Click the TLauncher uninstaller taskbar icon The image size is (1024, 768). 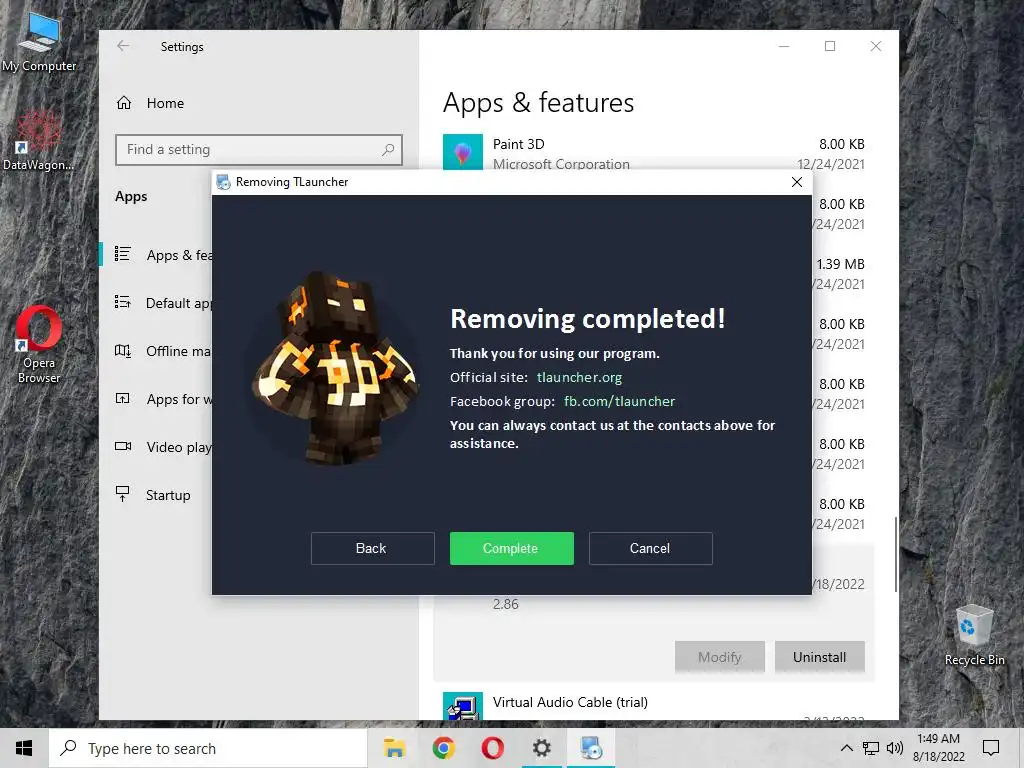[591, 748]
